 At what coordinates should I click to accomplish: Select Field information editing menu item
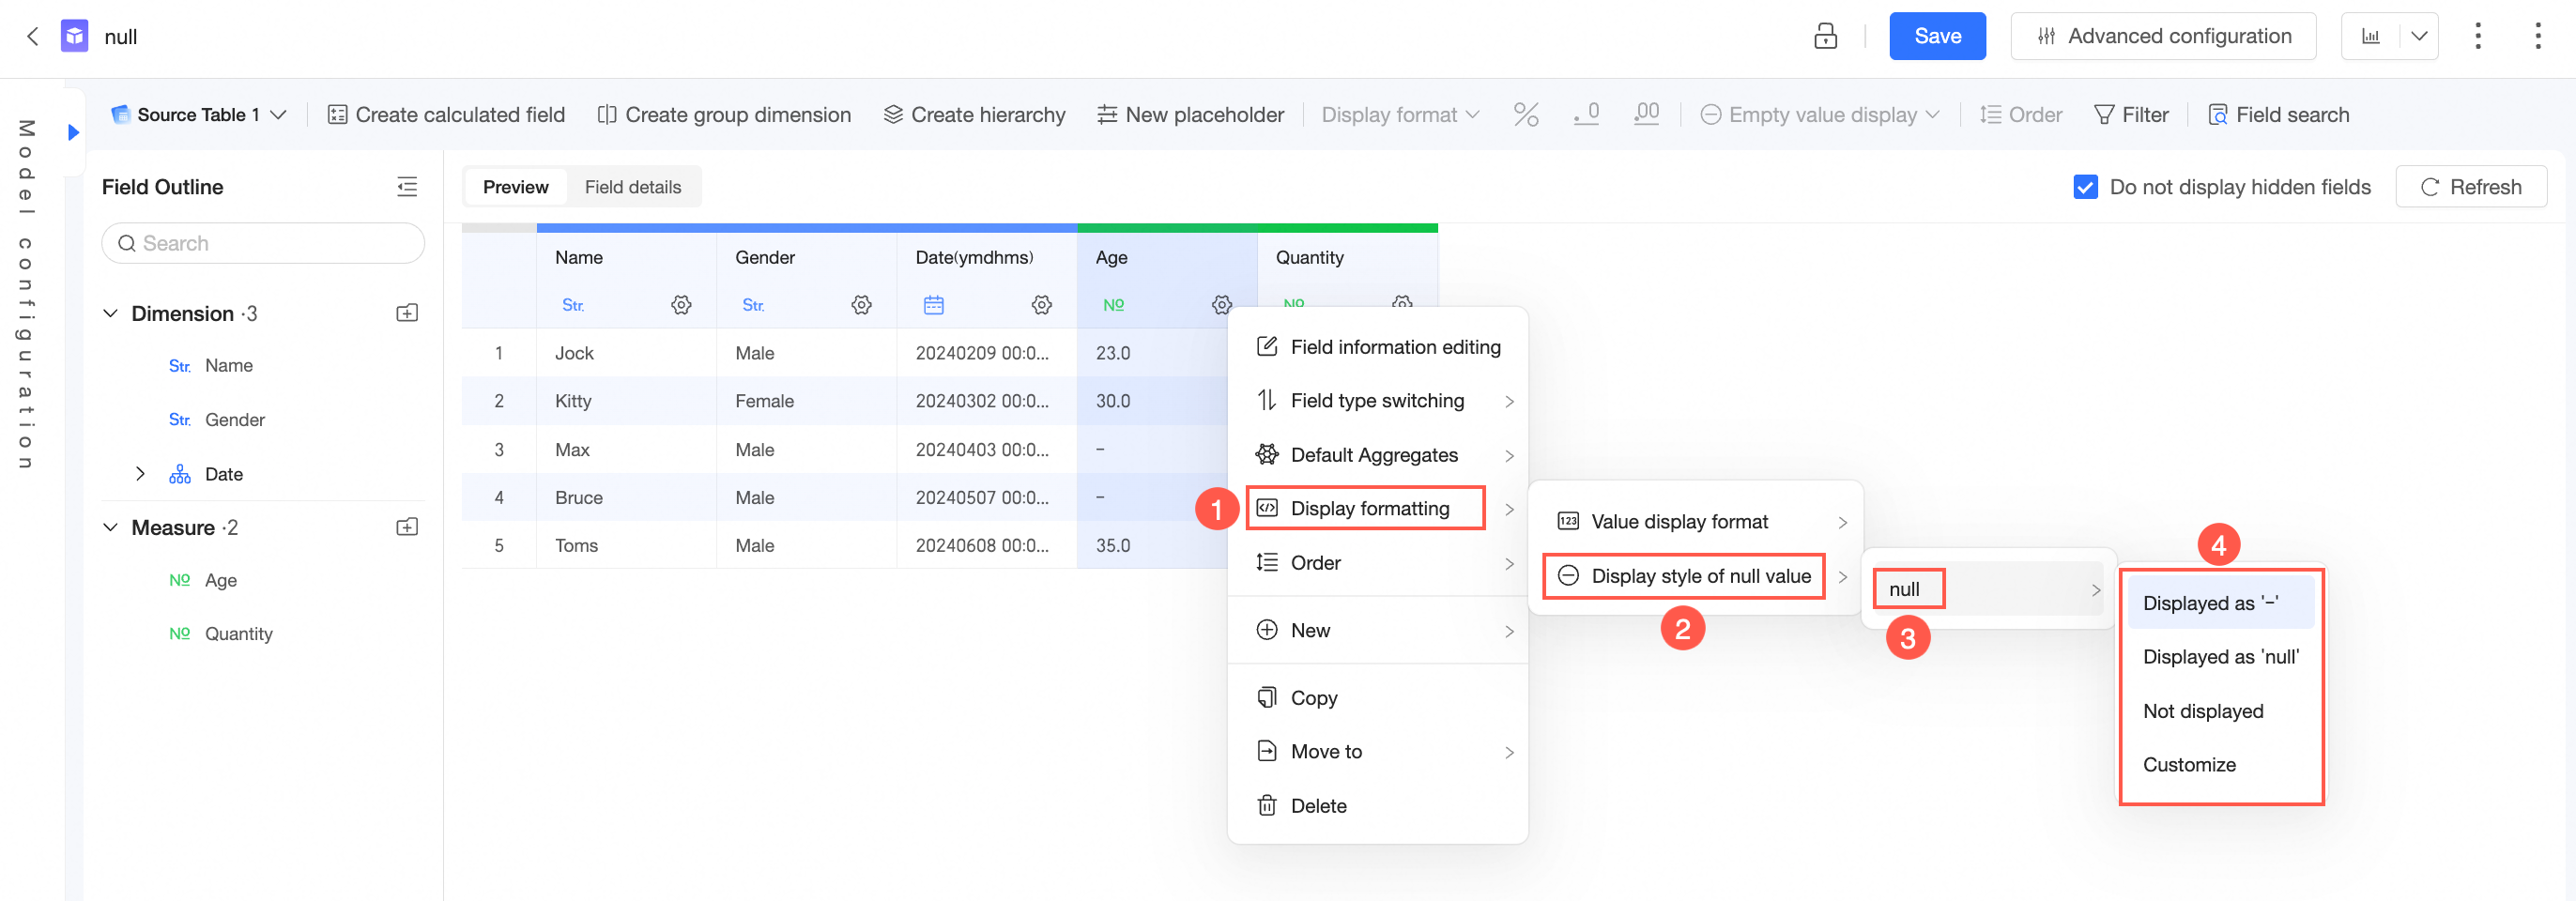click(x=1377, y=347)
